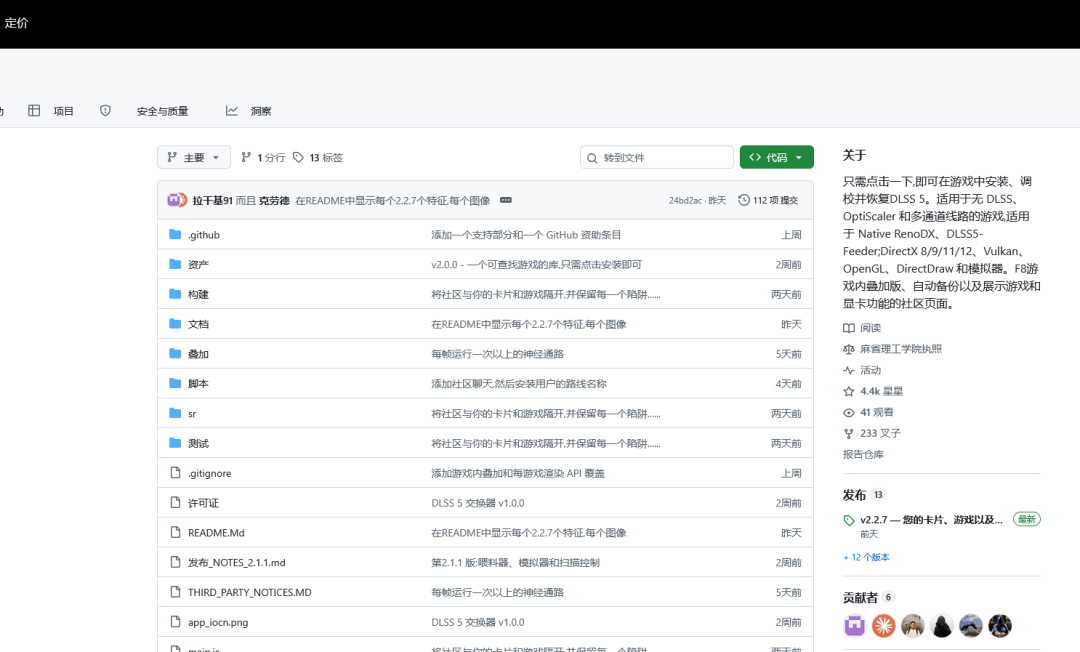Click the 定价 menu item in header
This screenshot has height=652, width=1080.
click(x=16, y=23)
